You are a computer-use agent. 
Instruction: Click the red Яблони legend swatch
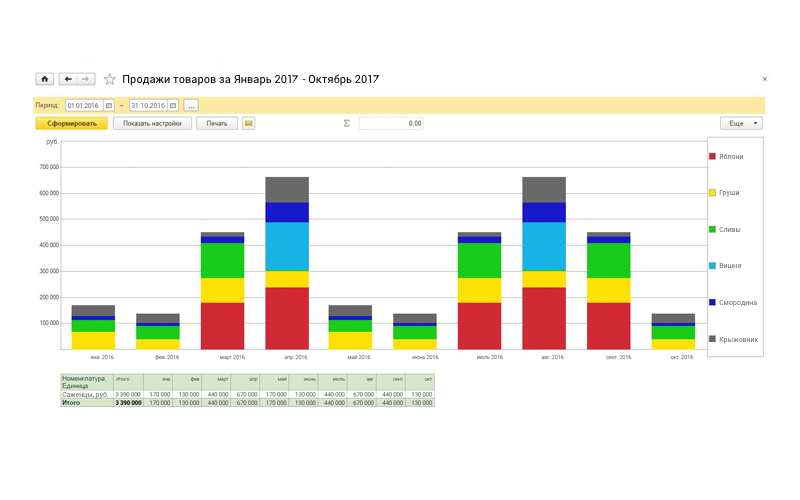pos(712,156)
